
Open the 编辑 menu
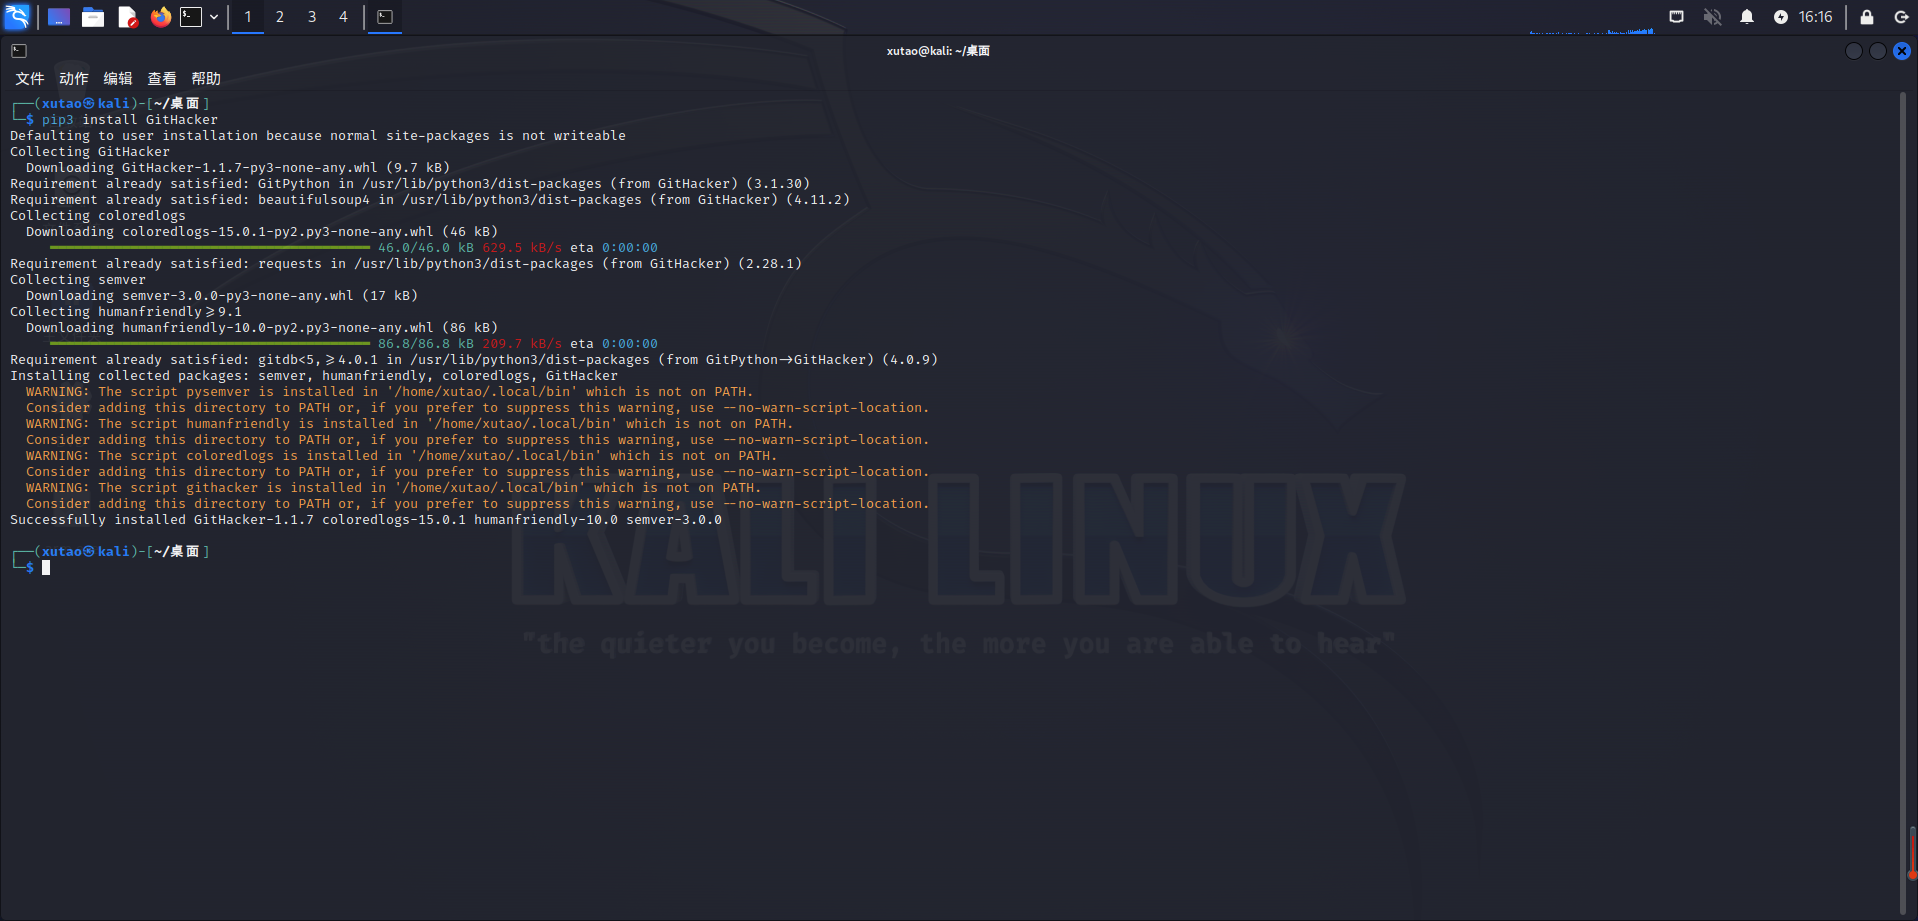point(118,78)
